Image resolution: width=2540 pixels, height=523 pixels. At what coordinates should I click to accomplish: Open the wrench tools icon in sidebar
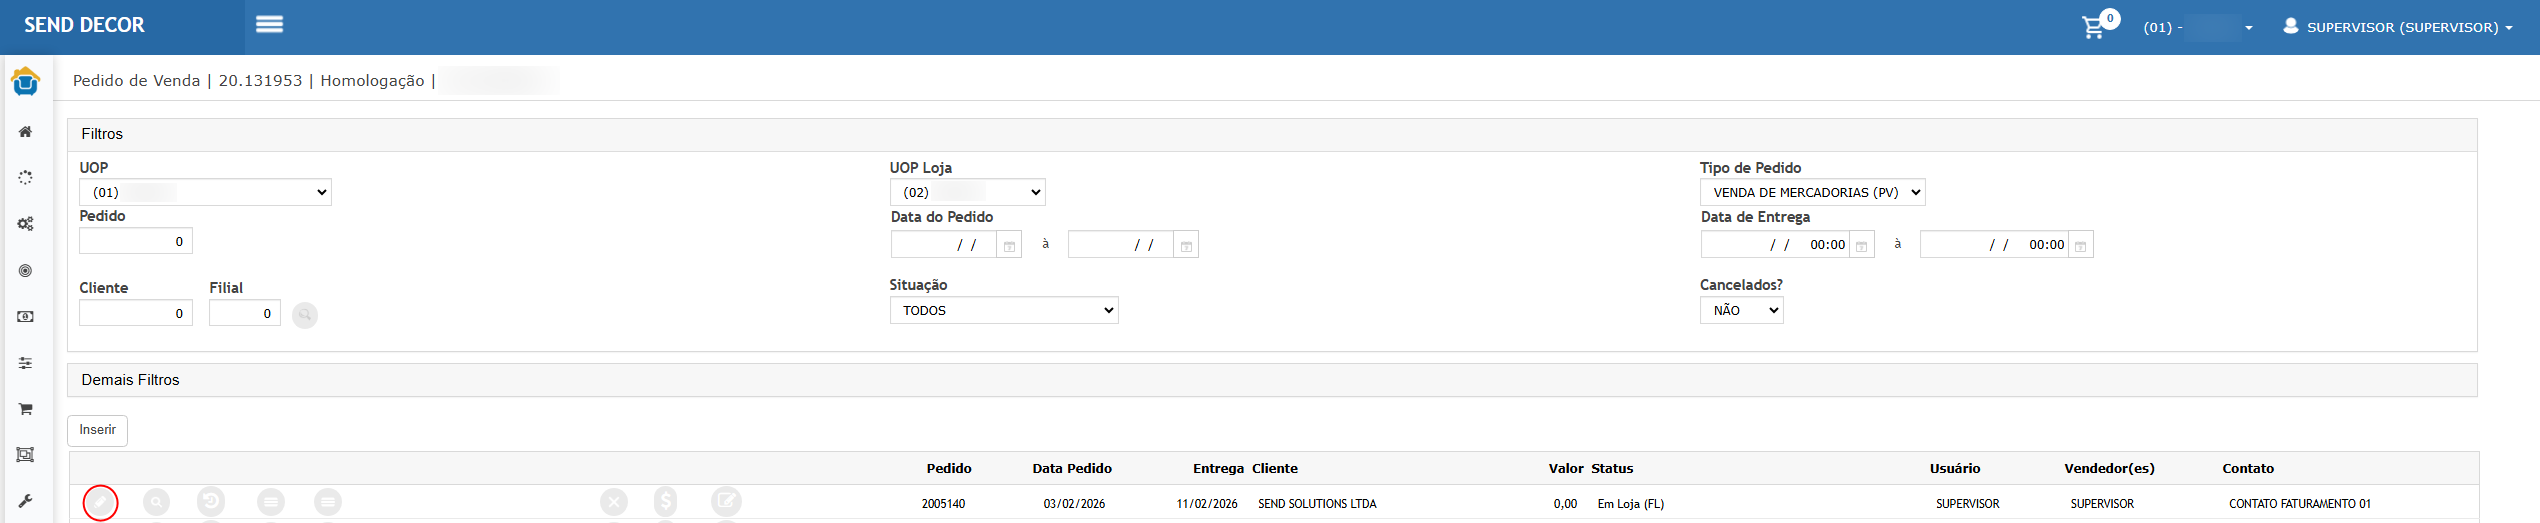26,501
